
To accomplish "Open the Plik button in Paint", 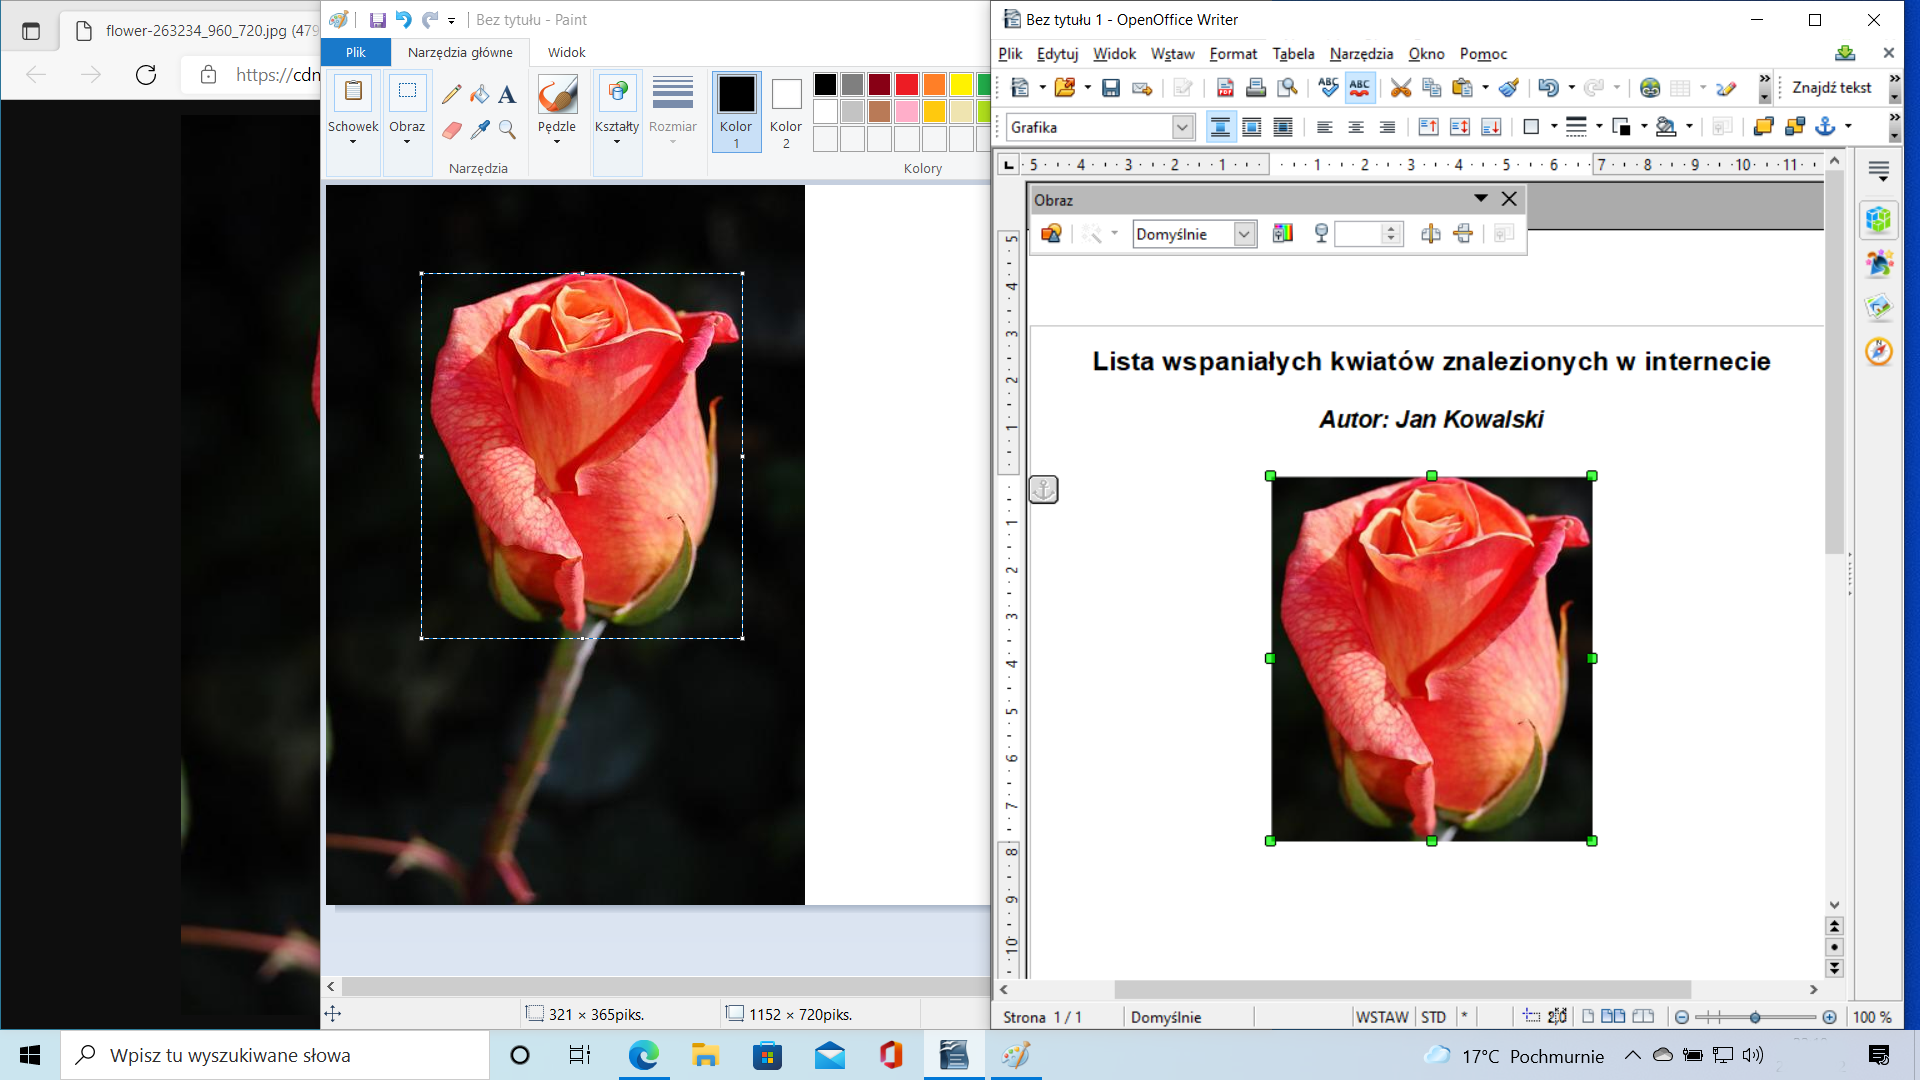I will 356,52.
